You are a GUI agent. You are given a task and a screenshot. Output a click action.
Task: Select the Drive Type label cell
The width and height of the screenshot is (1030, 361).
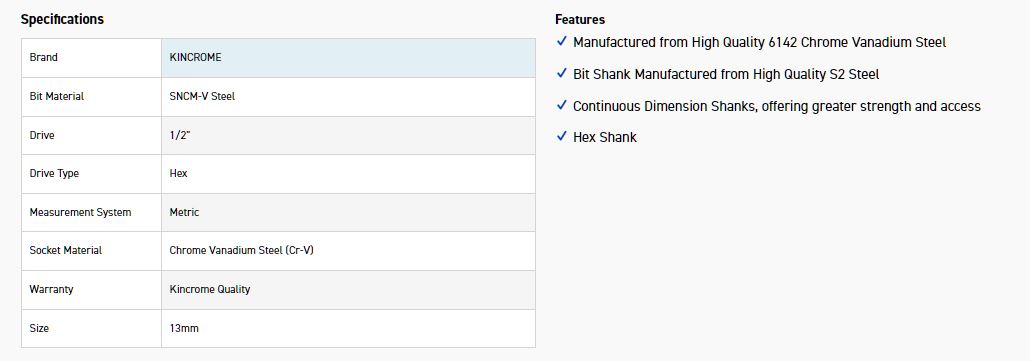[91, 174]
